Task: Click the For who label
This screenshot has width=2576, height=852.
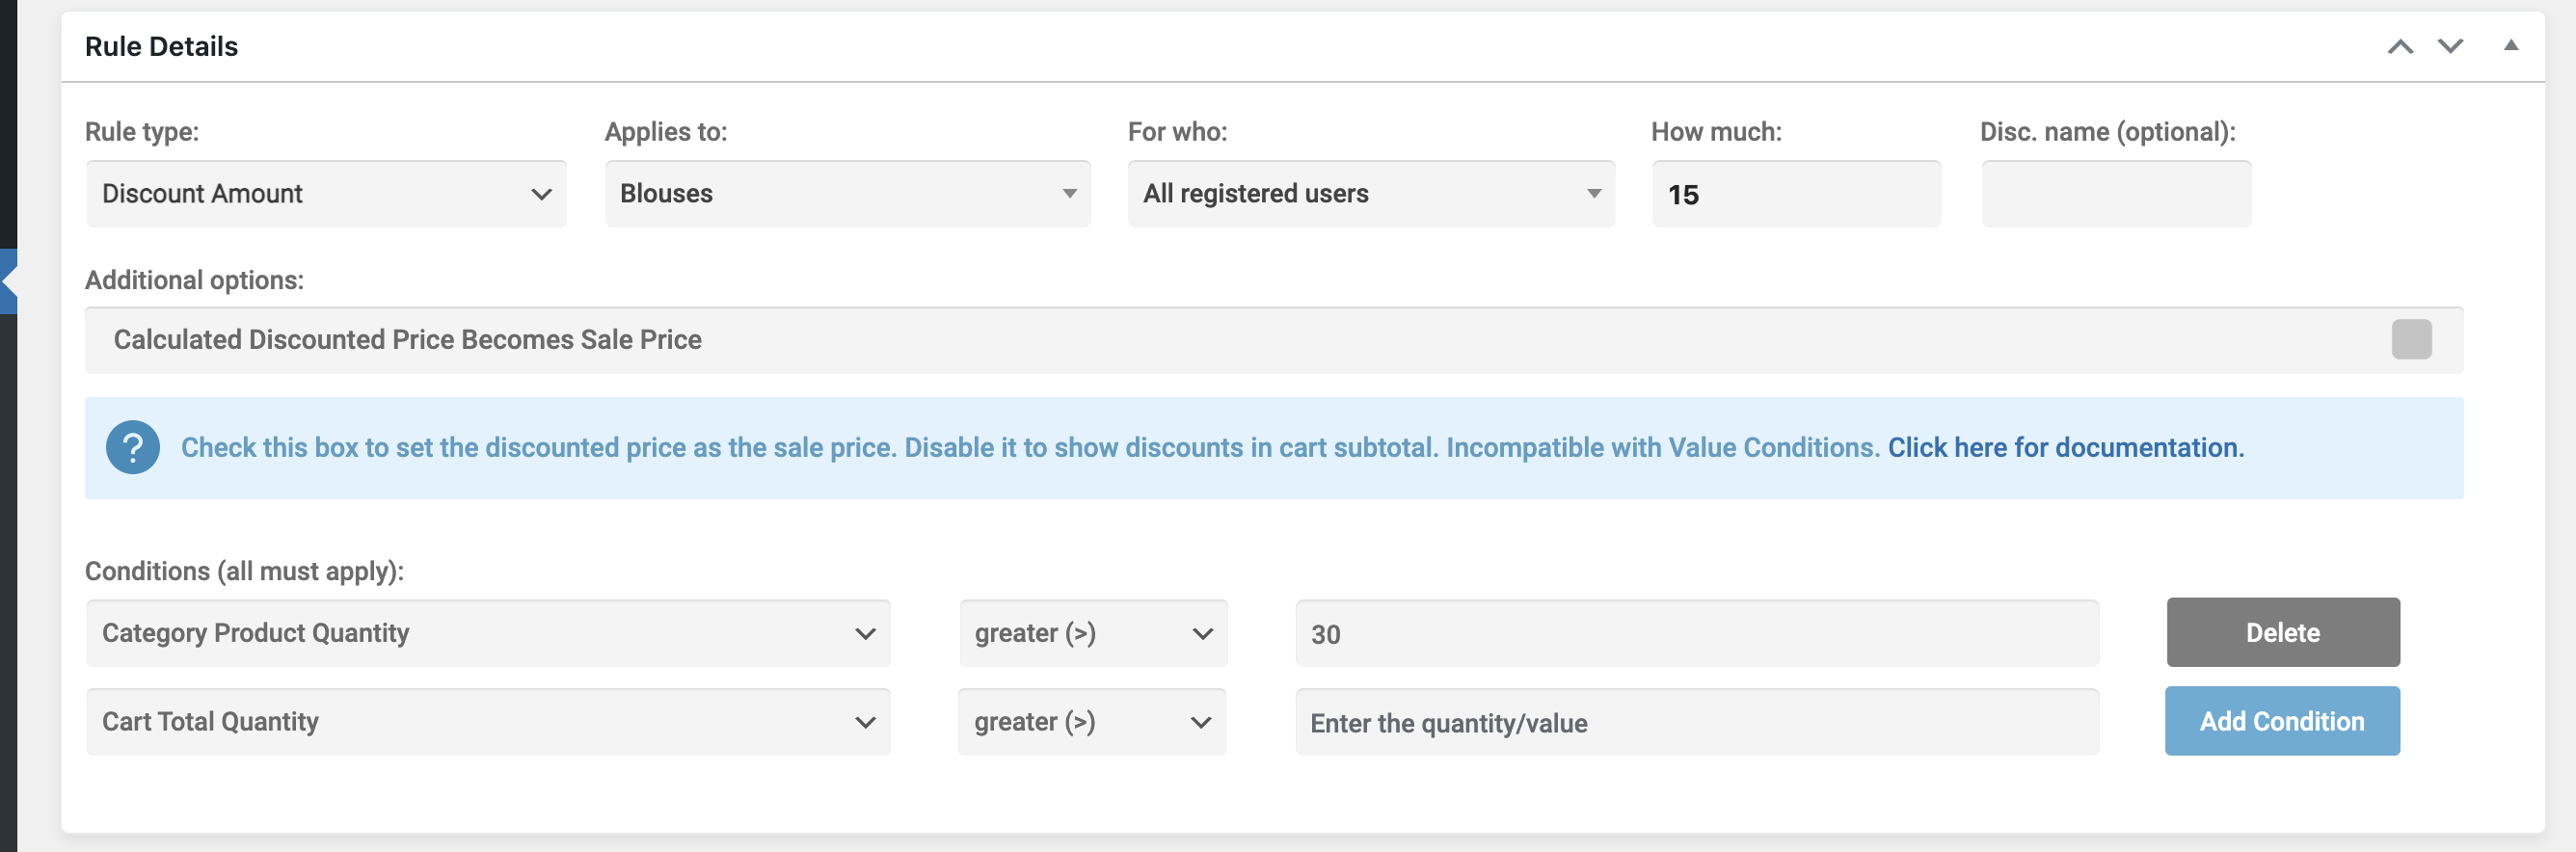Action: (1178, 132)
